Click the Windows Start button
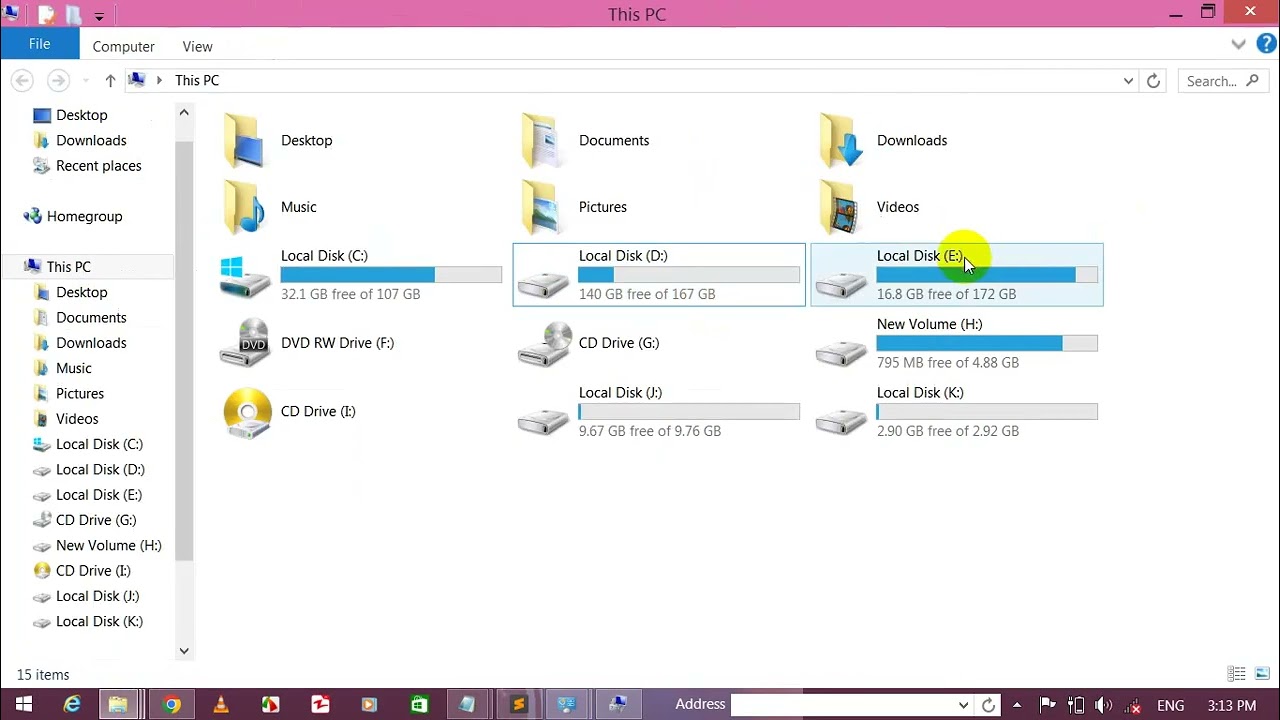 coord(24,705)
